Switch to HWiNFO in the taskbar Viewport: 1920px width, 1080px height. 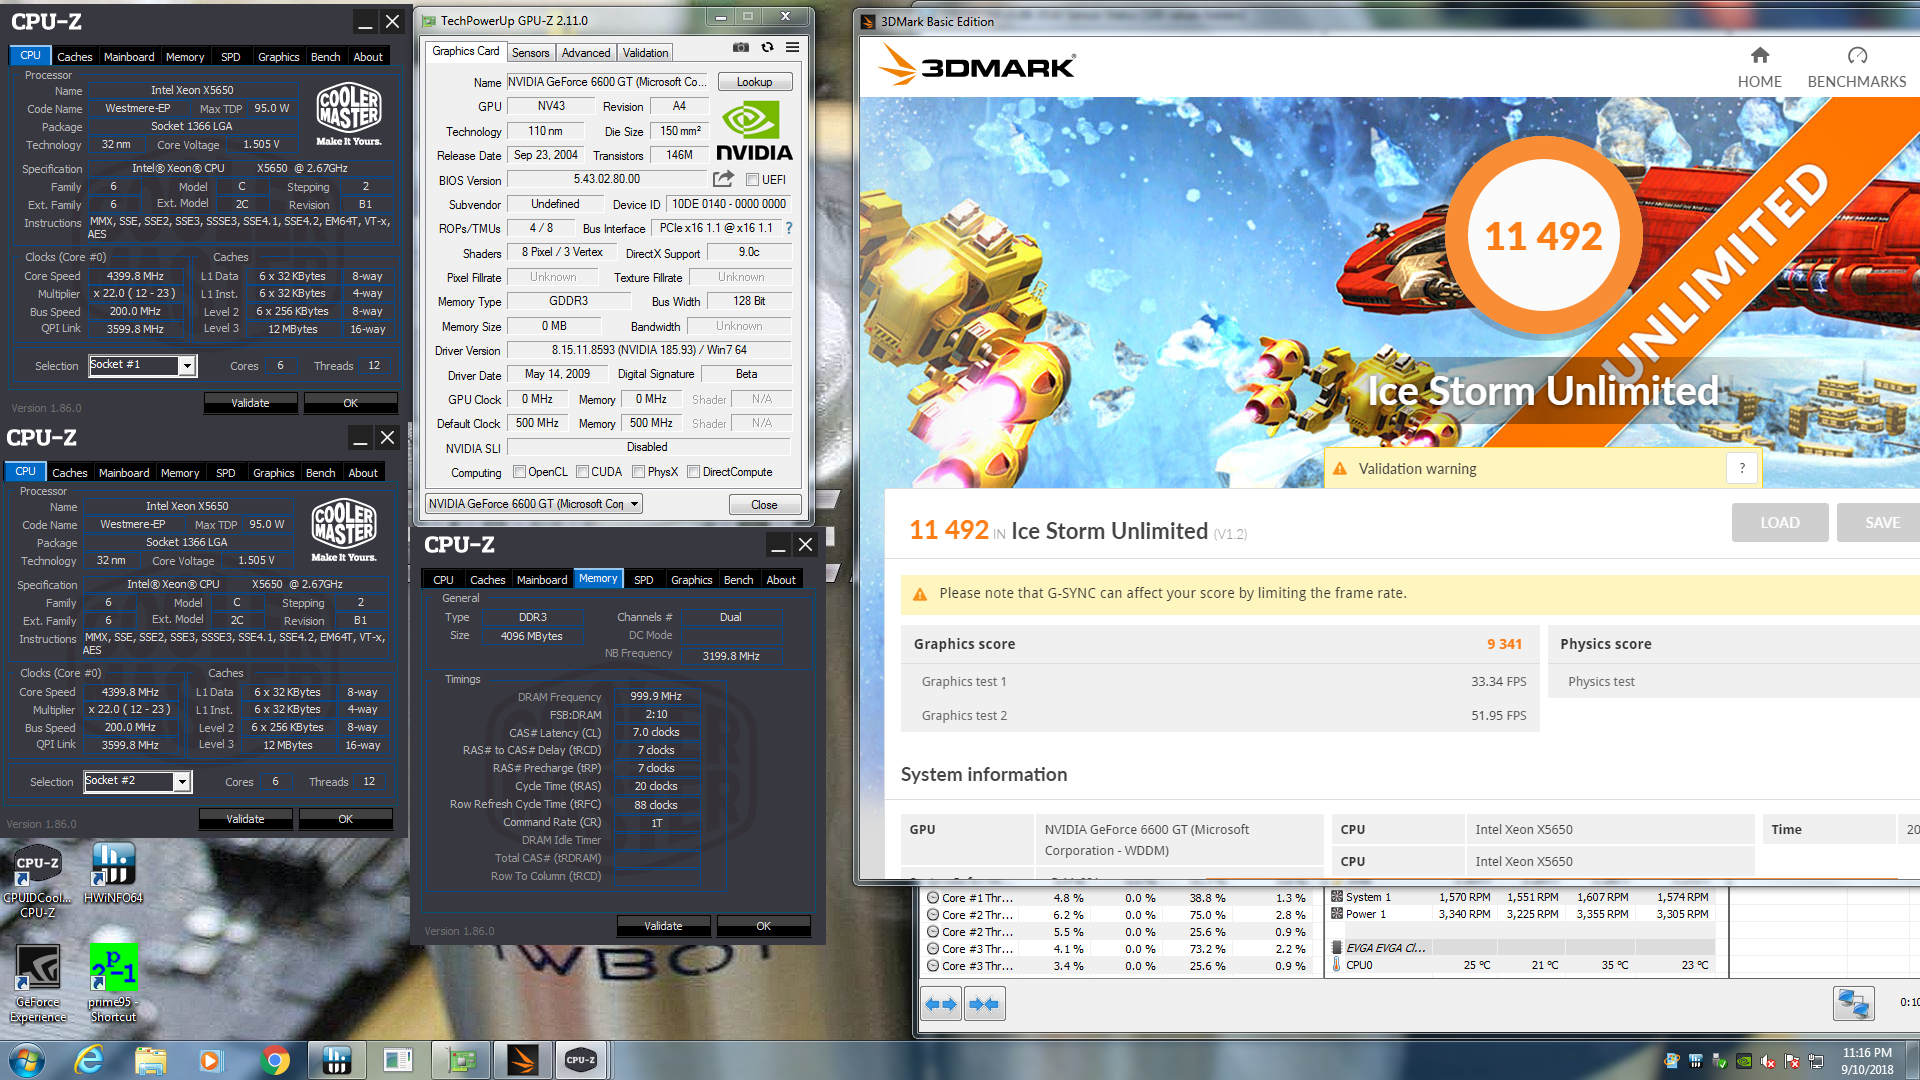pos(336,1060)
